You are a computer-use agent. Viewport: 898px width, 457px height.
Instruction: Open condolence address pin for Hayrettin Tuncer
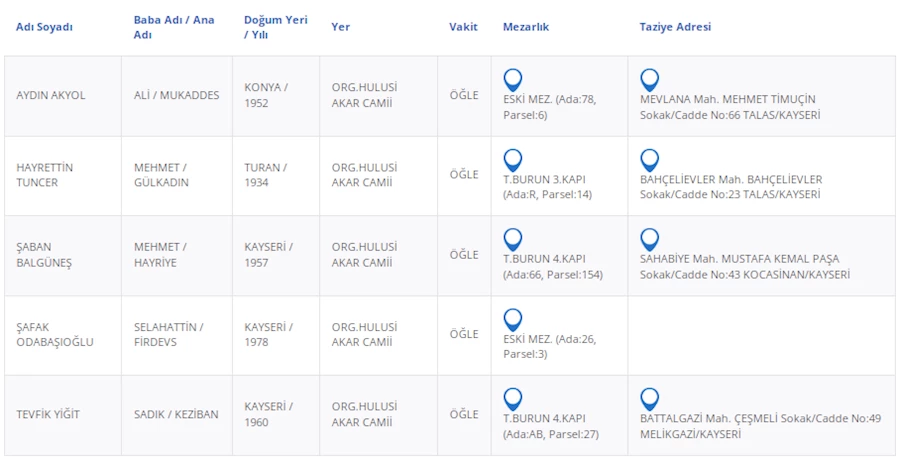coord(650,160)
